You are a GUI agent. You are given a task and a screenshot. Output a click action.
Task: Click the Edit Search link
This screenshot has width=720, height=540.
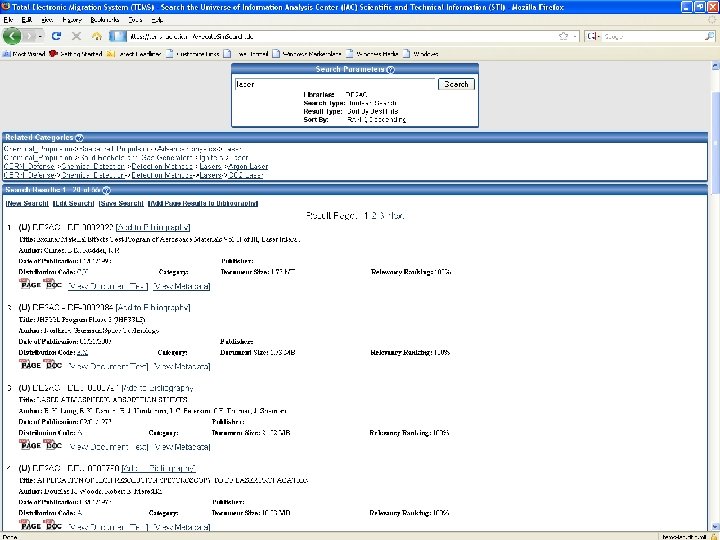click(x=74, y=203)
